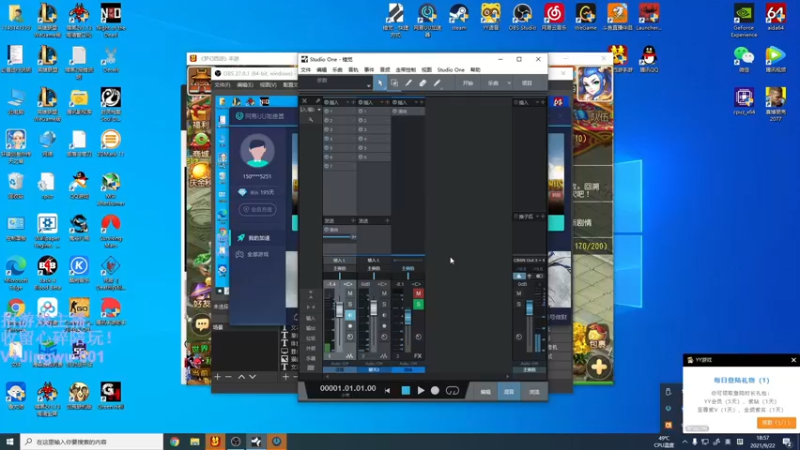Select the Range tool in Studio One toolbar
The width and height of the screenshot is (800, 450).
coord(394,83)
